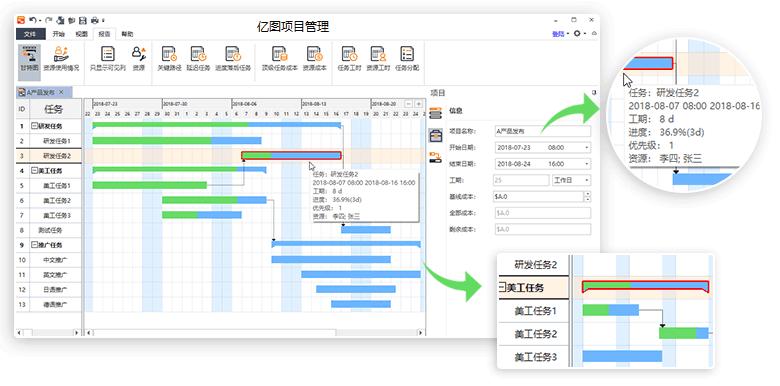This screenshot has width=780, height=386.
Task: Select task row 研发任务2
Action: pos(48,156)
